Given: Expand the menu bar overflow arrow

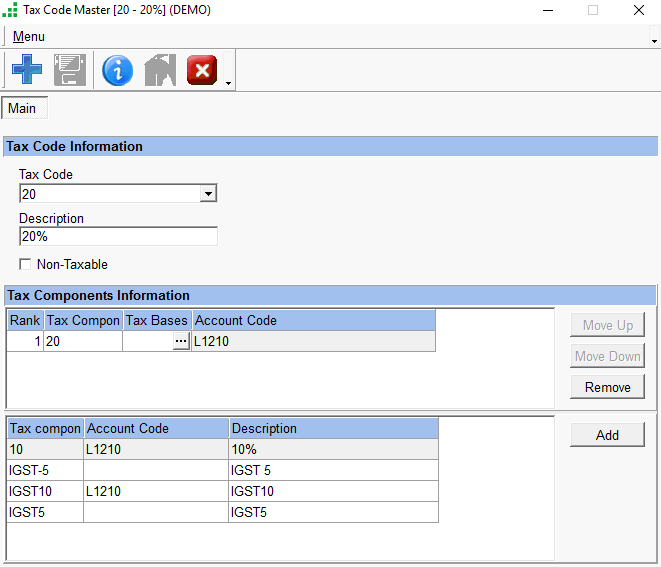Looking at the screenshot, I should (654, 41).
